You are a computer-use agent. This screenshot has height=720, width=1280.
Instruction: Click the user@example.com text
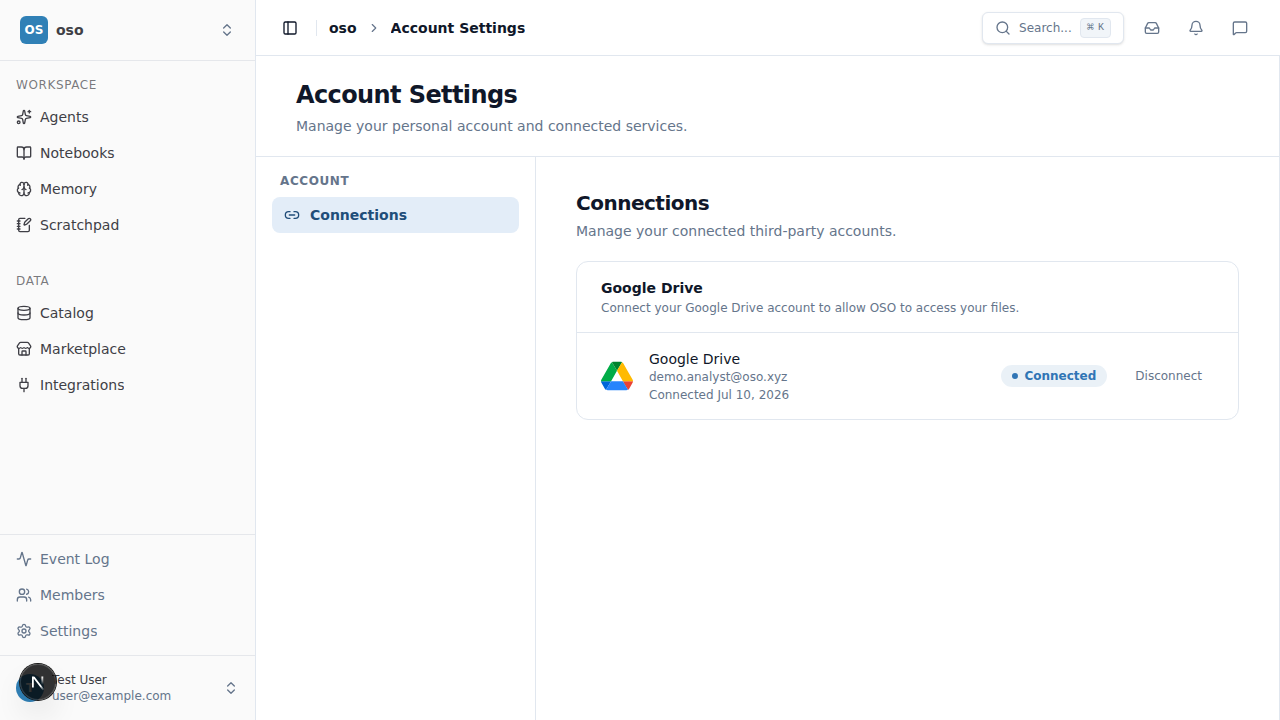112,696
